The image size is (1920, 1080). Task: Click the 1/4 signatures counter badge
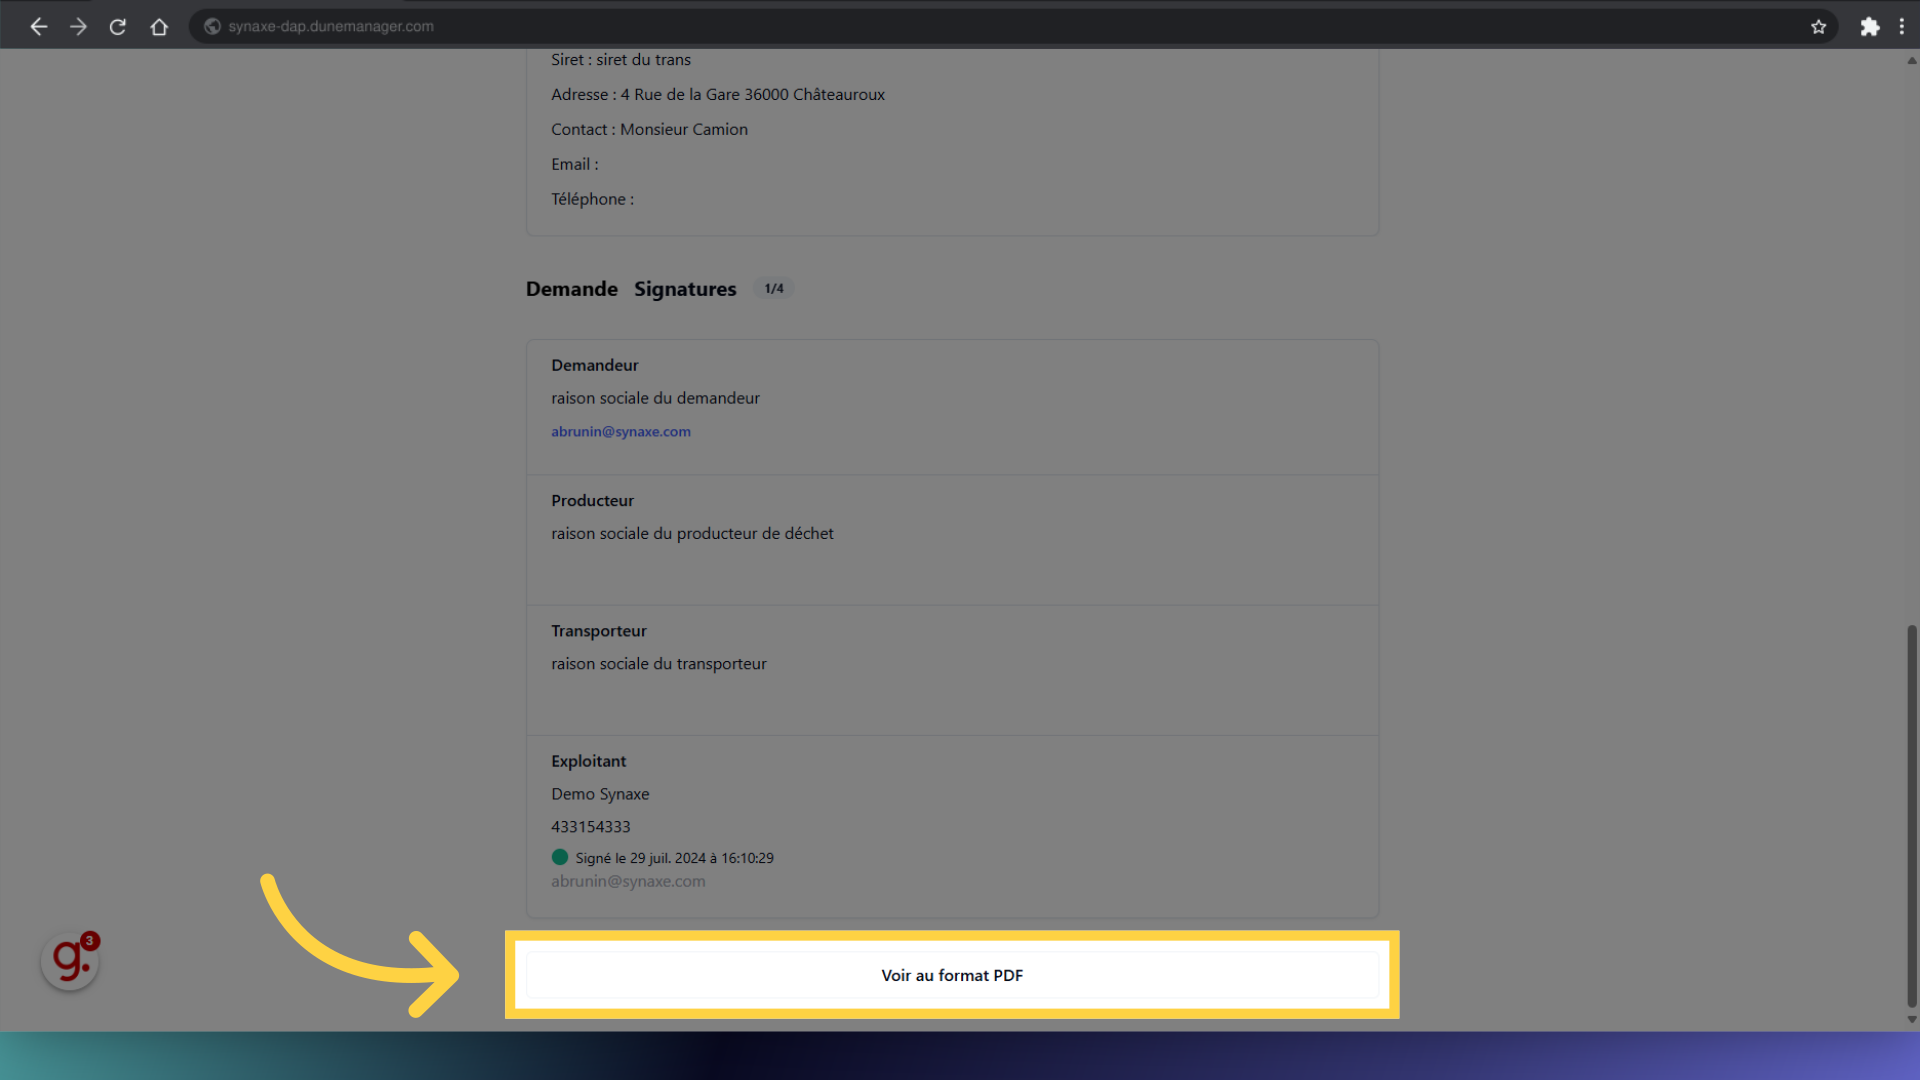click(x=773, y=288)
